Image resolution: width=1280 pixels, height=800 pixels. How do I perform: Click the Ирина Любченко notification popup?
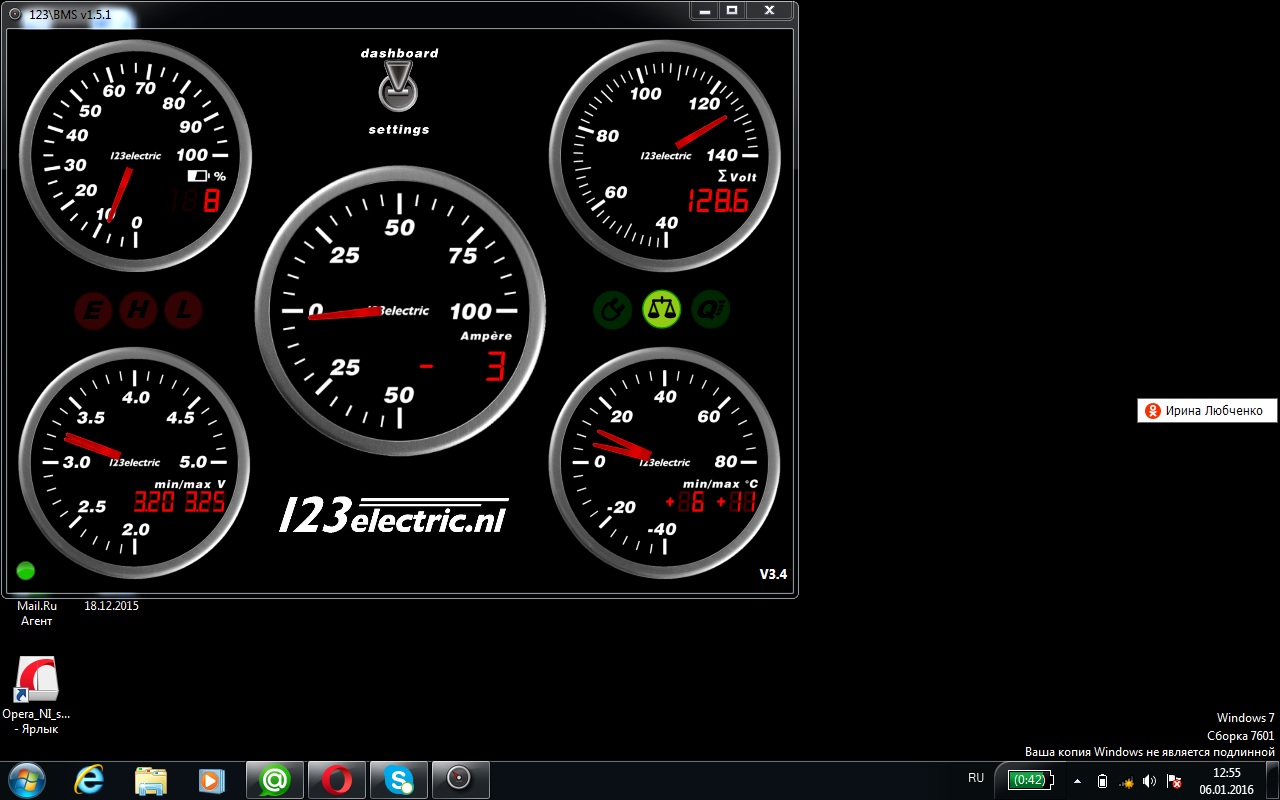[1207, 411]
